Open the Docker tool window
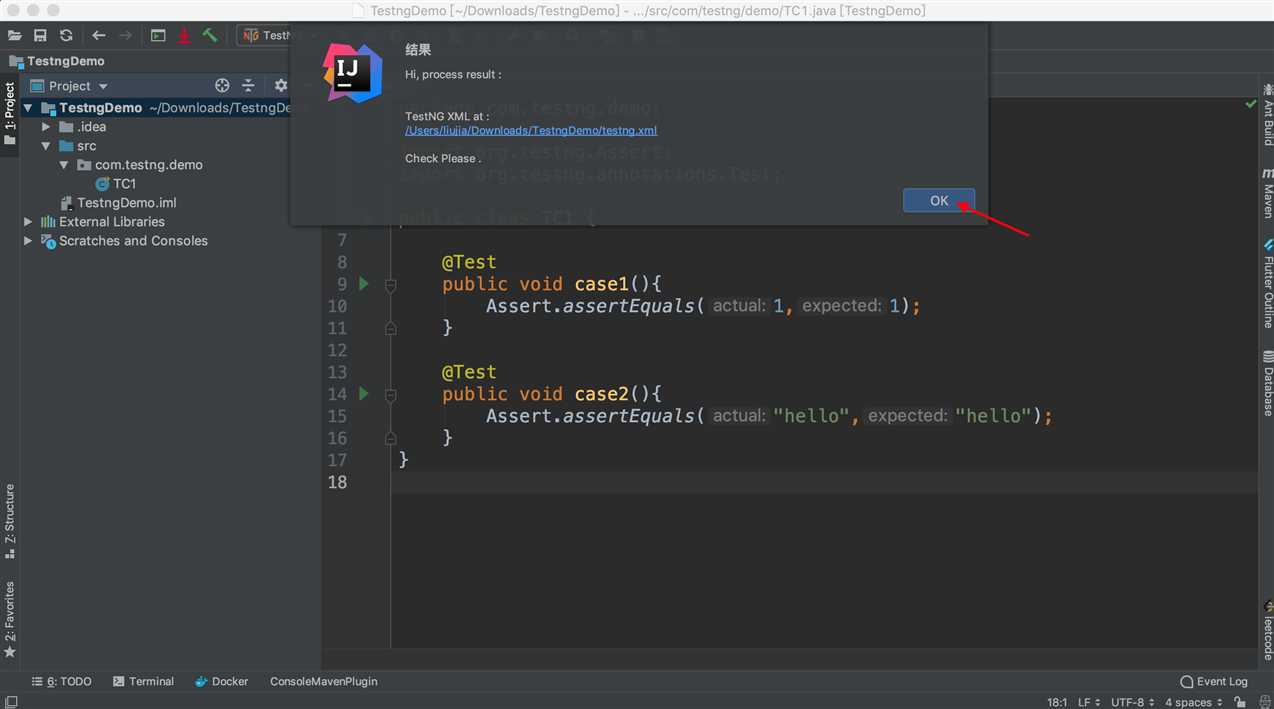The image size is (1274, 709). 221,681
